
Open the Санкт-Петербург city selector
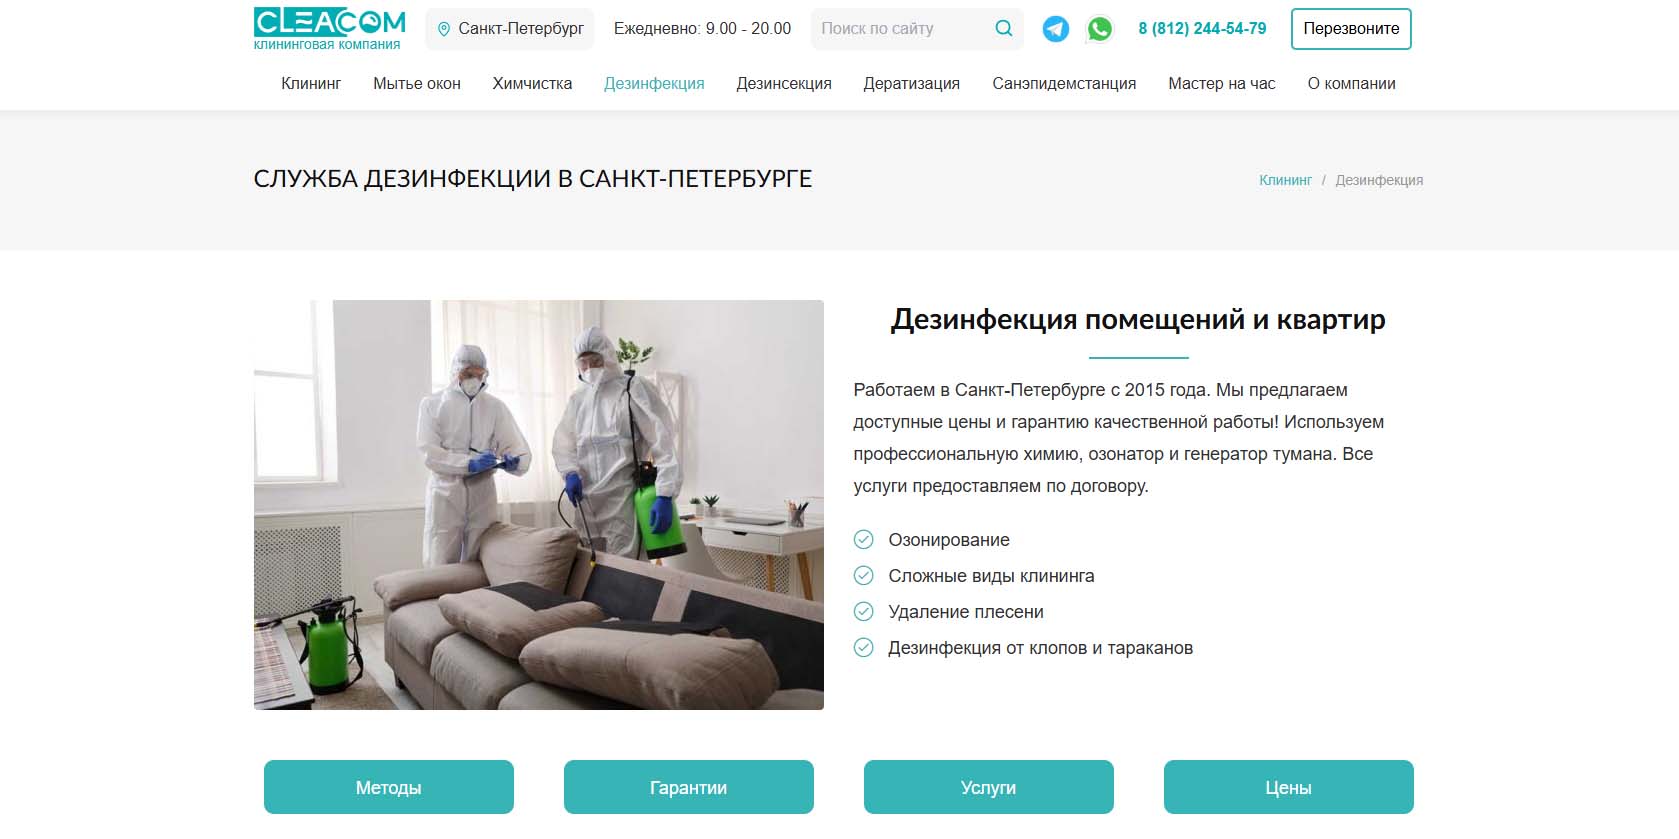(510, 29)
